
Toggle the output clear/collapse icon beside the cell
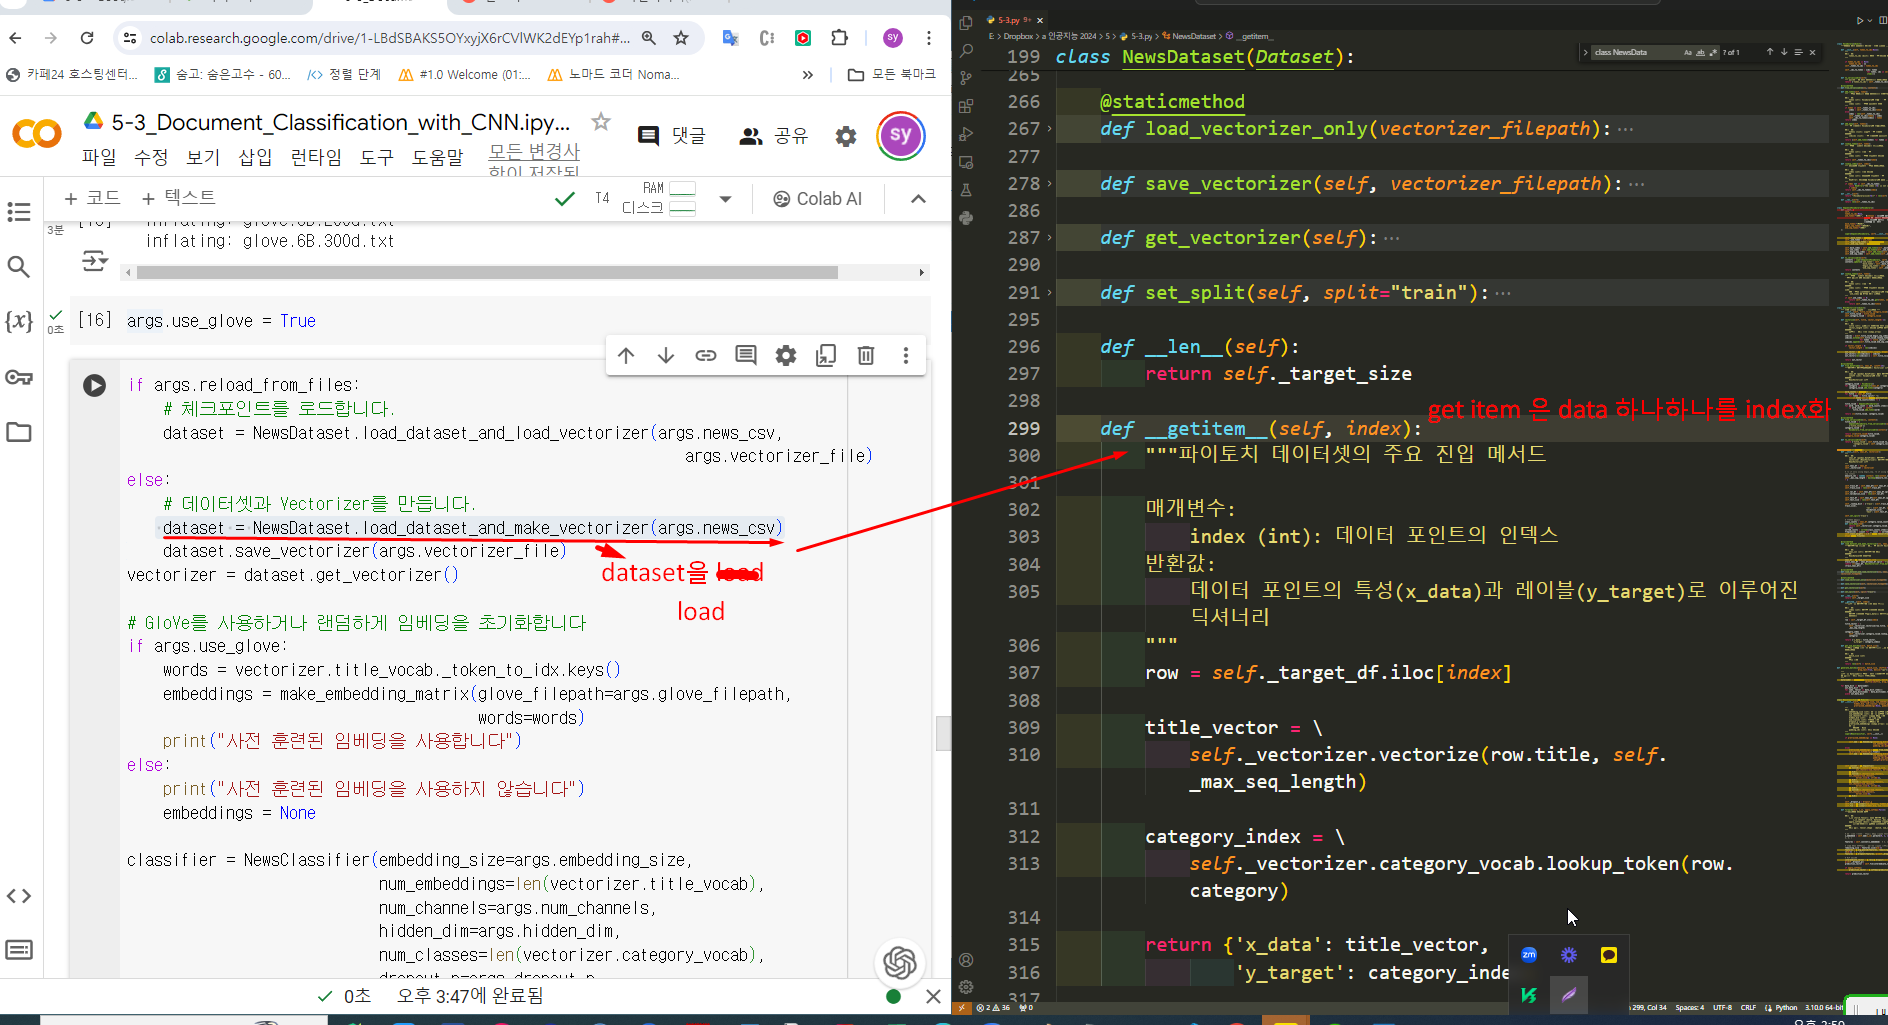[94, 262]
